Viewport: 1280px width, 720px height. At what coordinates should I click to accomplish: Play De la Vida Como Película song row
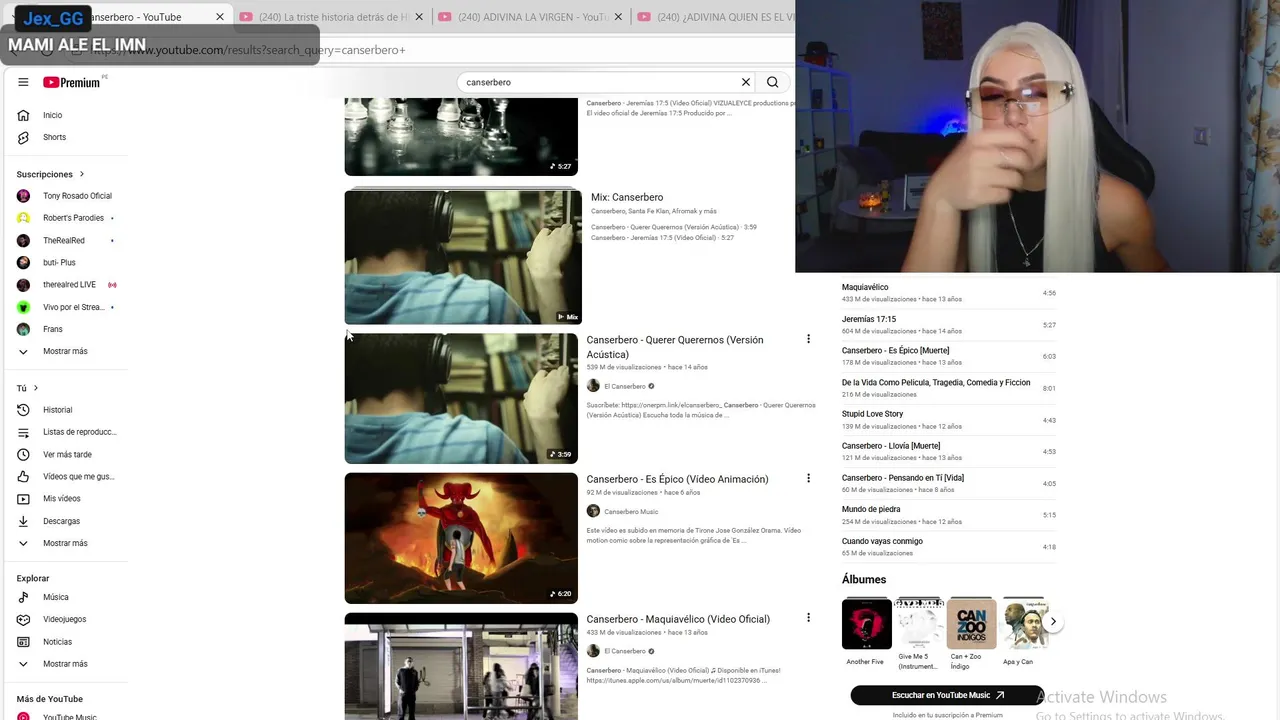[x=949, y=388]
